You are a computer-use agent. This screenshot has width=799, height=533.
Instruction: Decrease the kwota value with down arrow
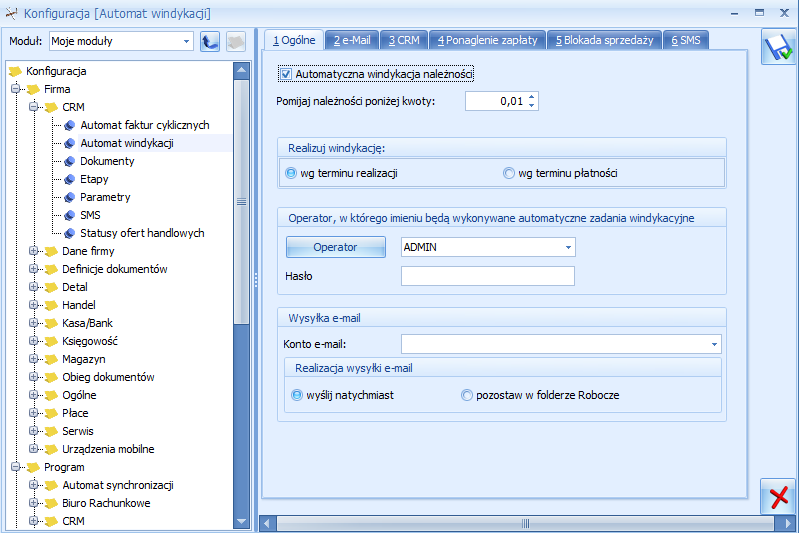531,105
